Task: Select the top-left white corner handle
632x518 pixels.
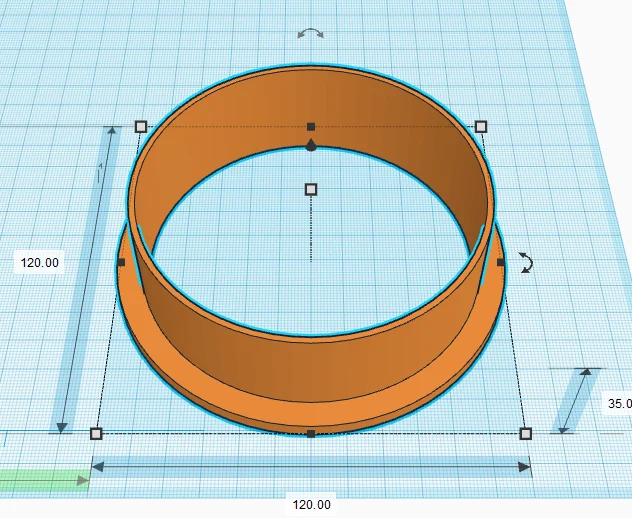Action: 141,127
